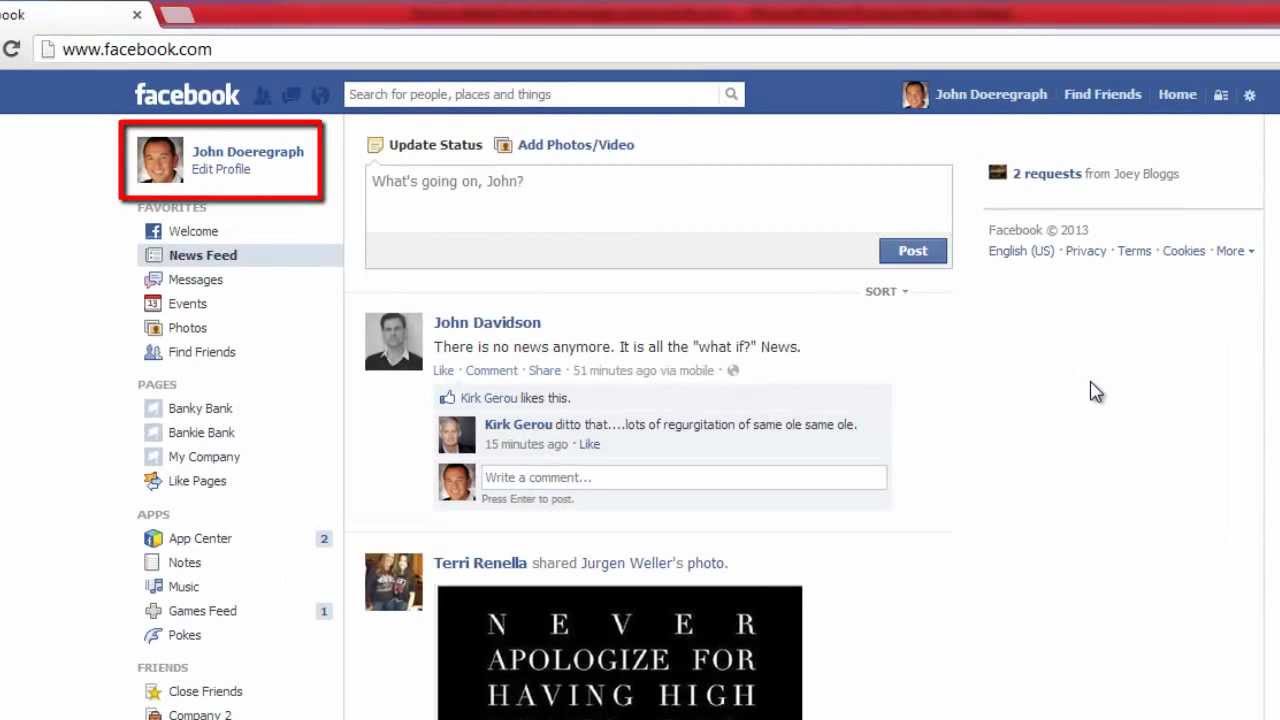The width and height of the screenshot is (1280, 720).
Task: Open Terri Renella's profile photo
Action: click(x=394, y=582)
